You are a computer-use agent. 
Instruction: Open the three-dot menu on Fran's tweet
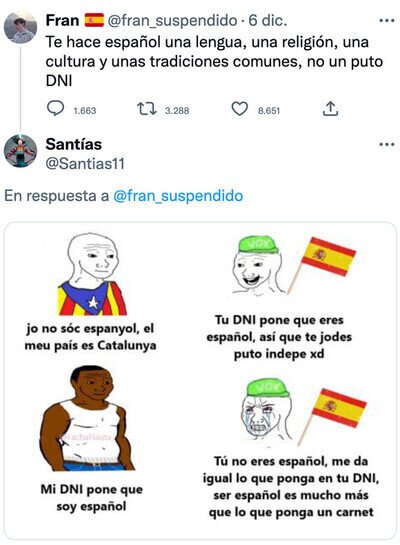[387, 21]
